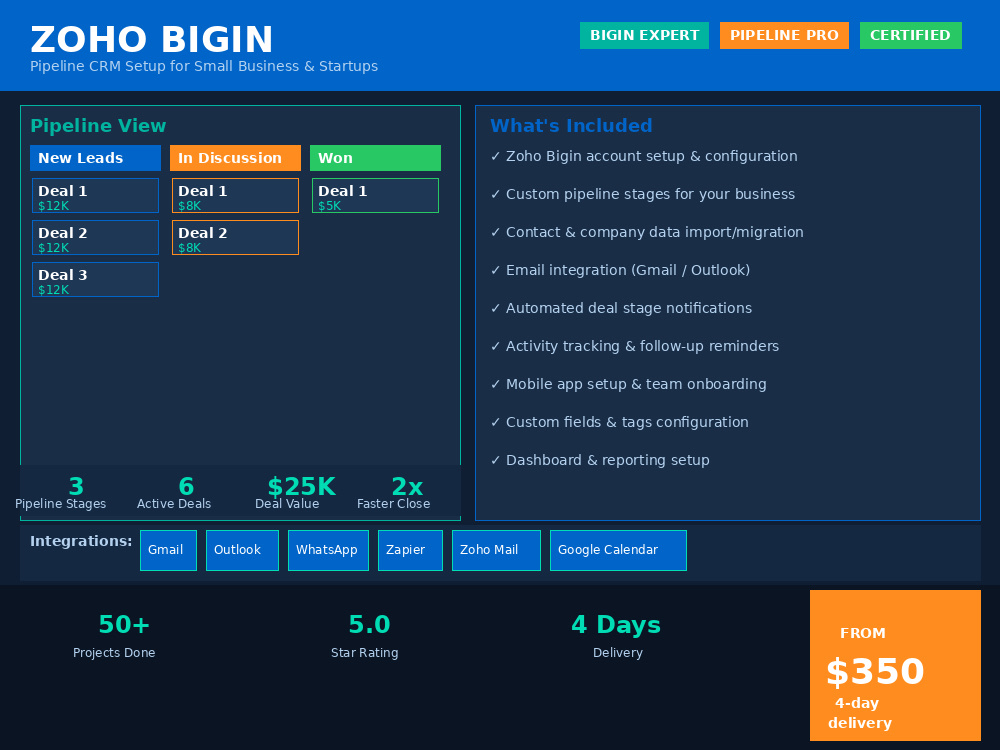Click the '3 Pipeline Stages' stat

coord(61,492)
